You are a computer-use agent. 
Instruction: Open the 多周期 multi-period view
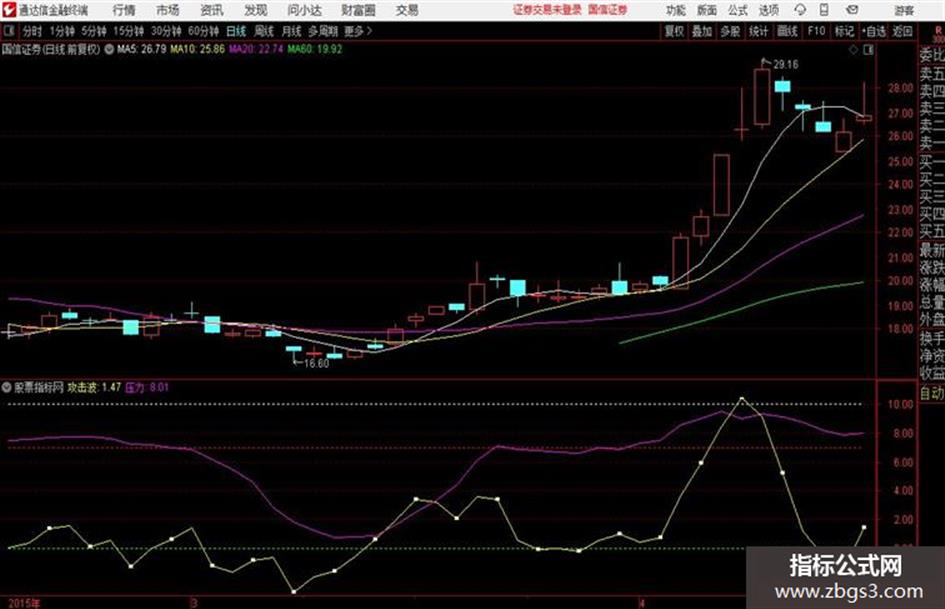pyautogui.click(x=323, y=31)
